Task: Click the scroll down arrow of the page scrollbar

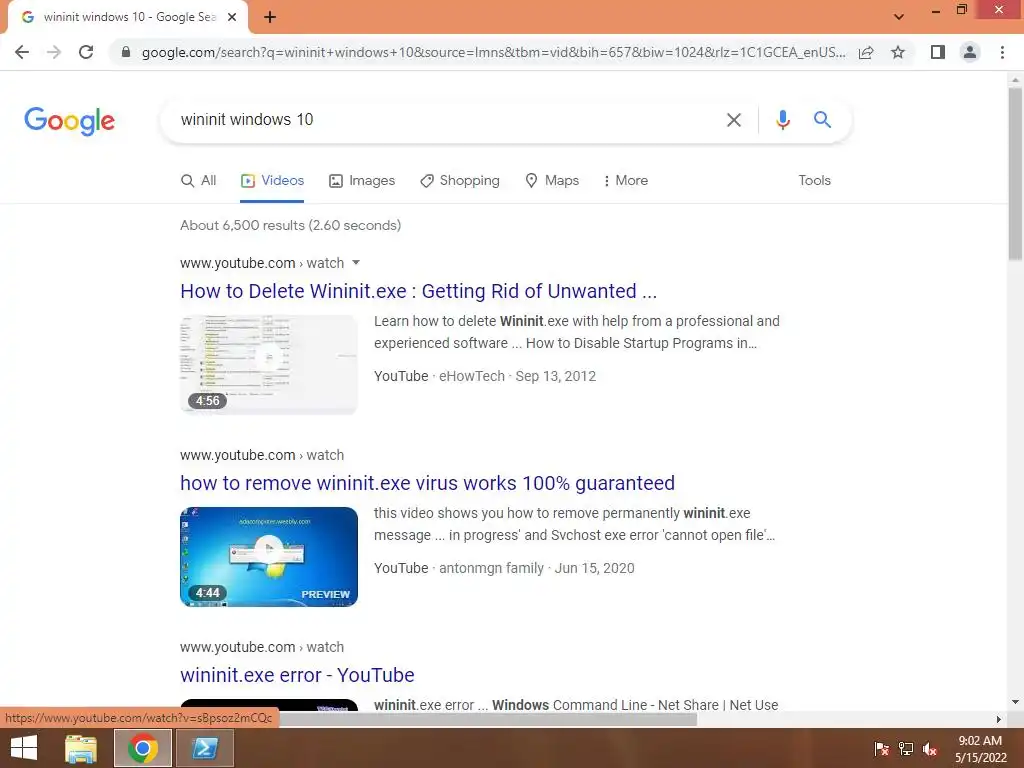Action: pyautogui.click(x=1015, y=702)
